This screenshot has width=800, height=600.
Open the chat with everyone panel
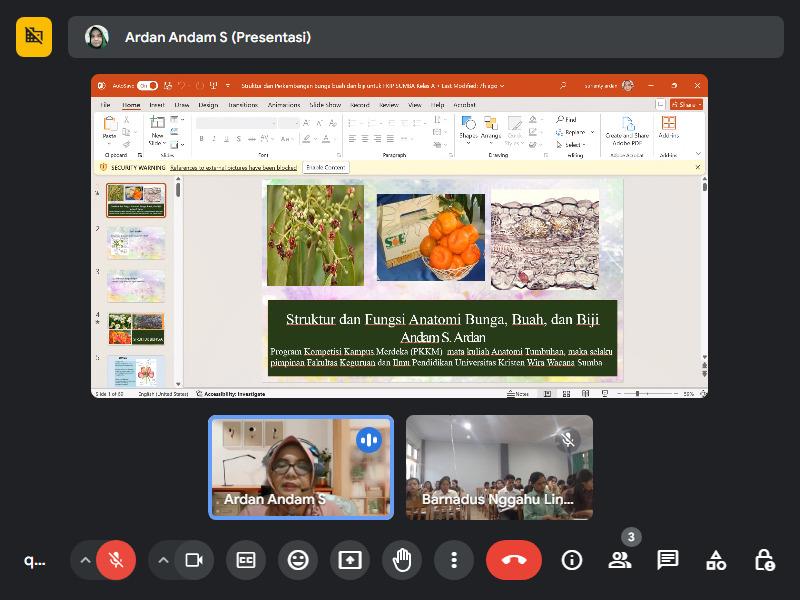(668, 560)
